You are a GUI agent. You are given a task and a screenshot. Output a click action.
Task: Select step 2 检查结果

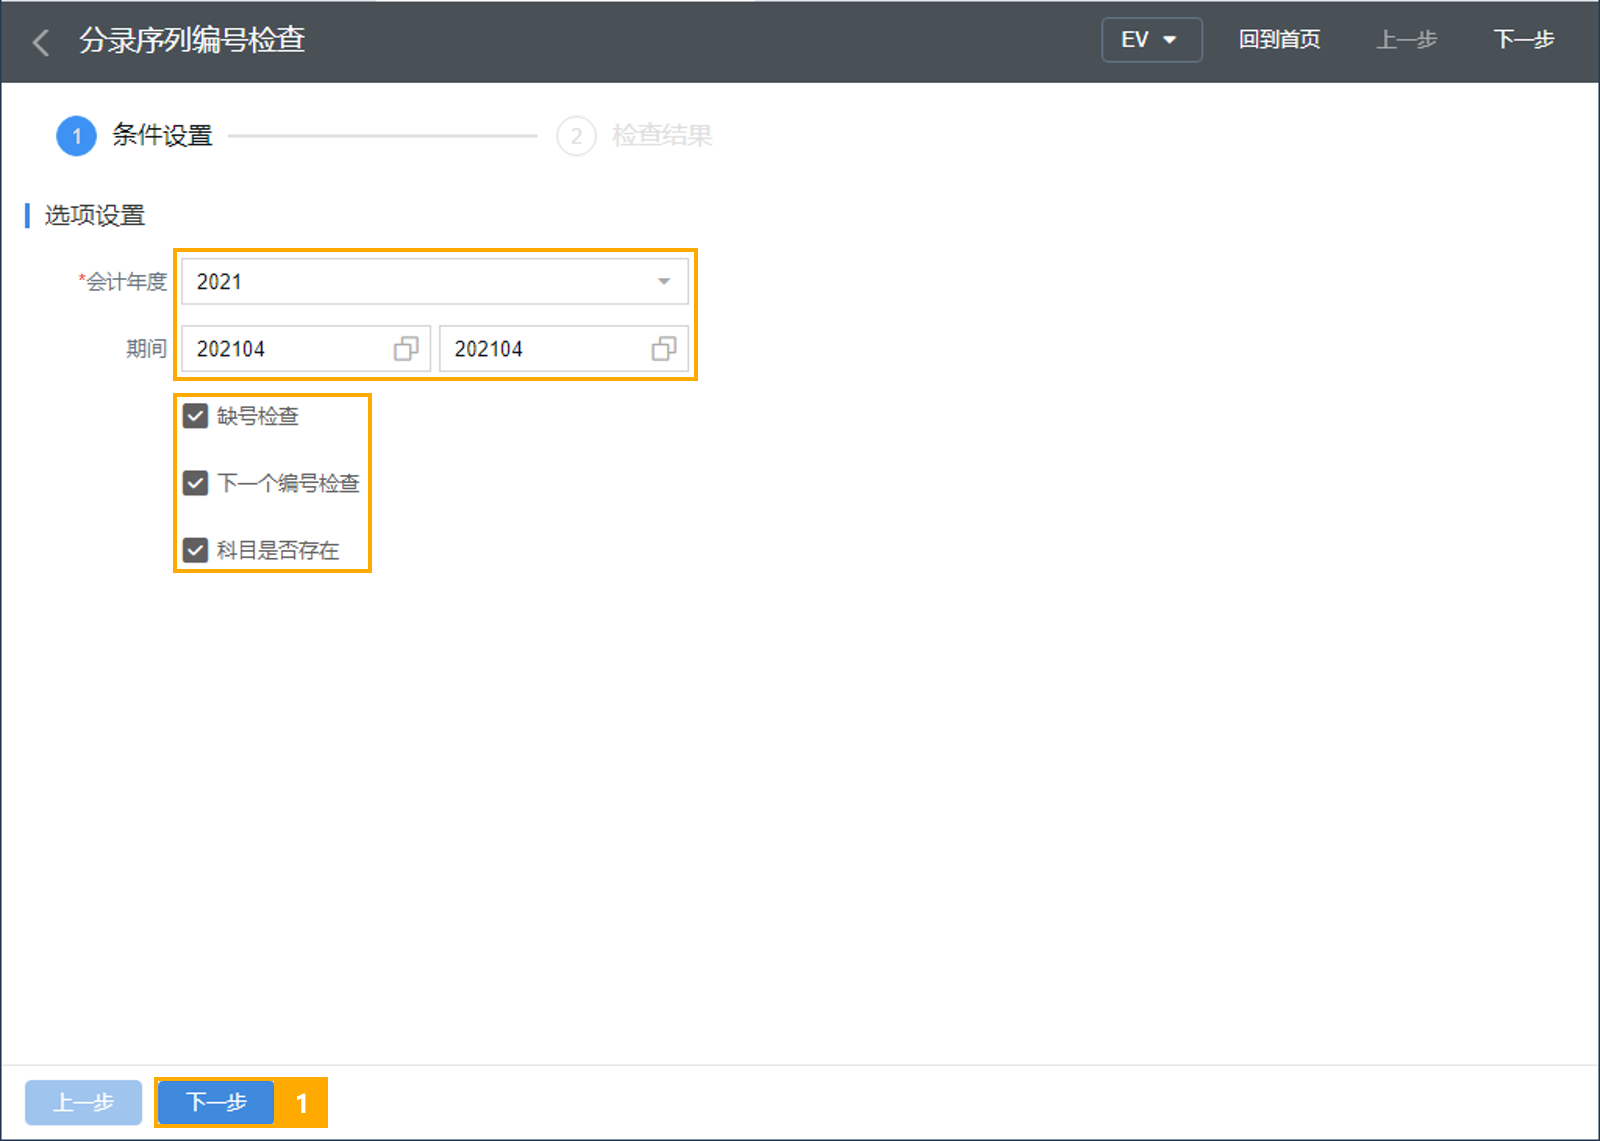[x=635, y=136]
